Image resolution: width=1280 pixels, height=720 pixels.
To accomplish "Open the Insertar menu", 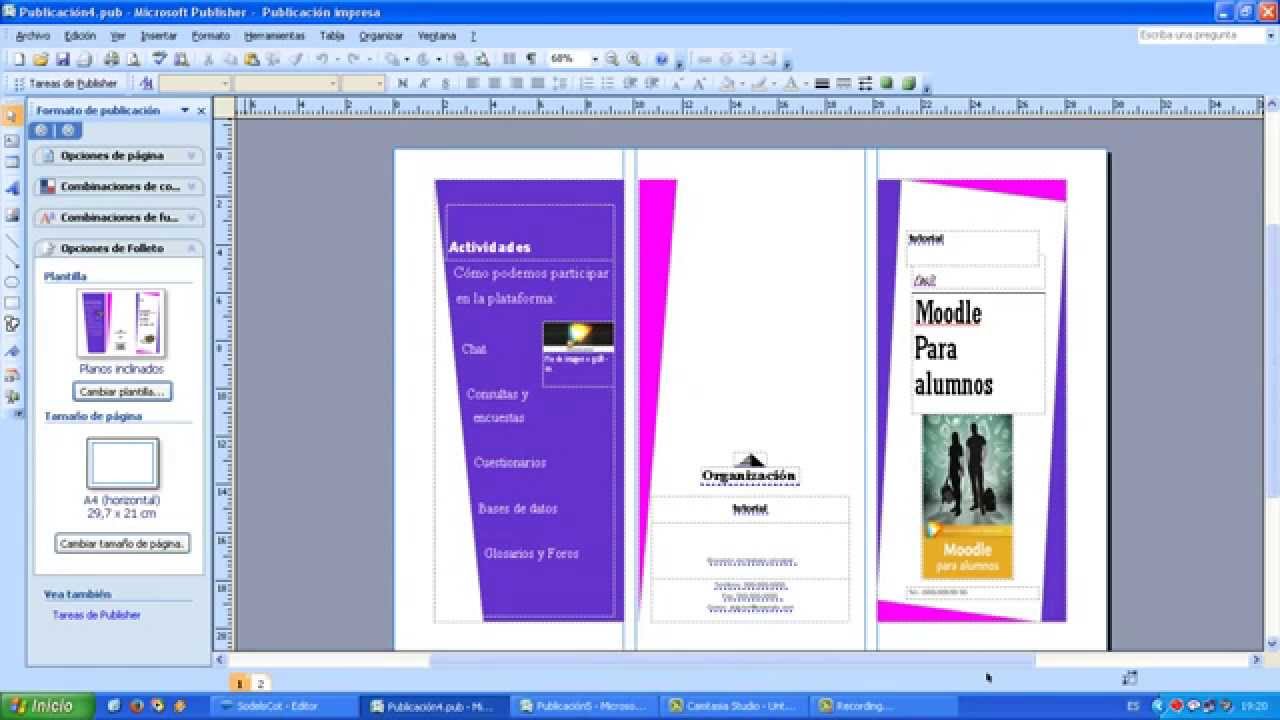I will (158, 36).
